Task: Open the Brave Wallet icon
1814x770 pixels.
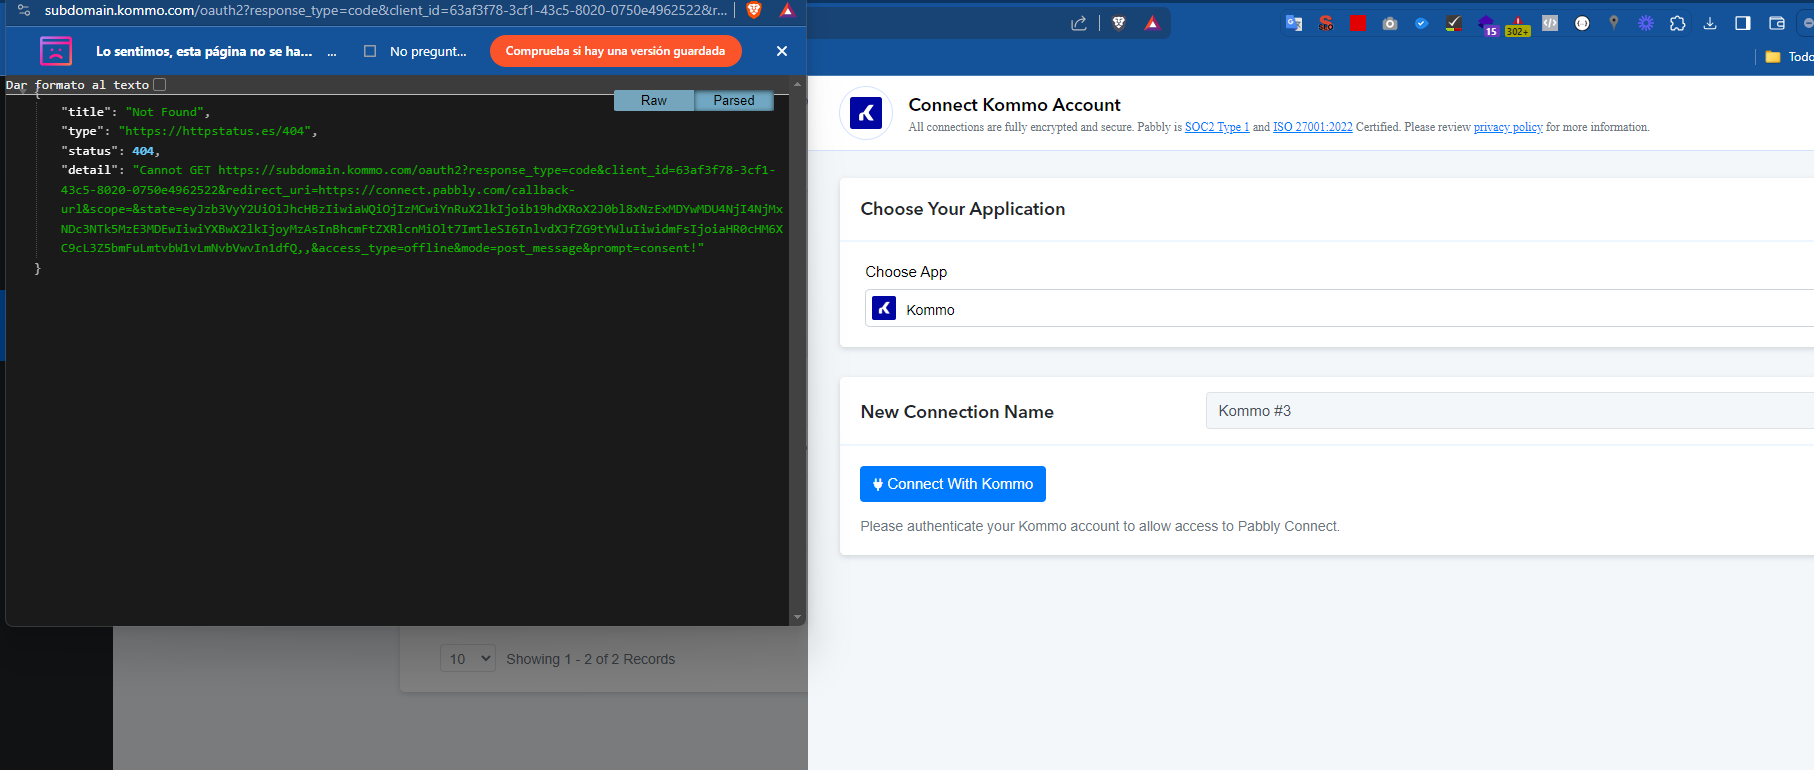Action: coord(1777,23)
